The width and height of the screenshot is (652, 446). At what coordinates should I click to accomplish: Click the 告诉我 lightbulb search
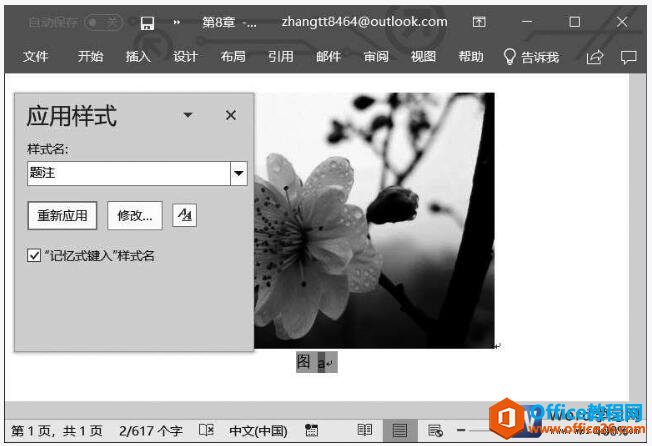[531, 57]
